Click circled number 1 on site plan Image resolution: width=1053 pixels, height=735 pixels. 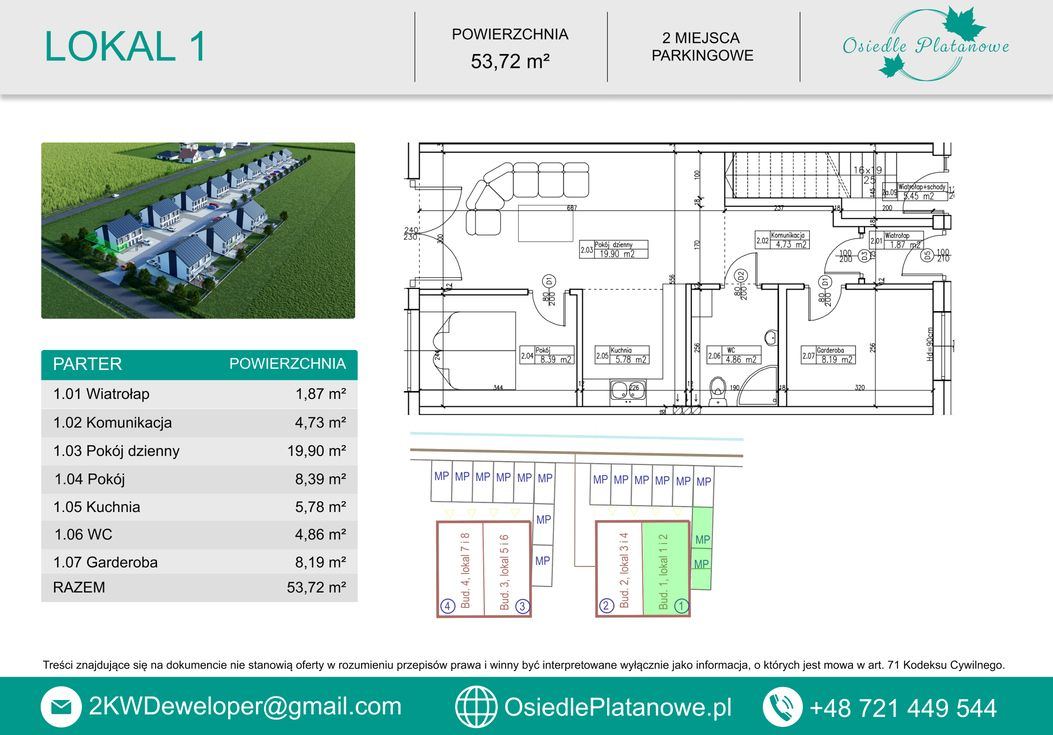pyautogui.click(x=681, y=606)
